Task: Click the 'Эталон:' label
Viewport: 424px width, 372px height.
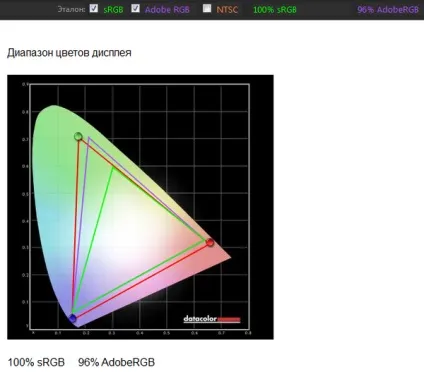Action: (x=71, y=9)
